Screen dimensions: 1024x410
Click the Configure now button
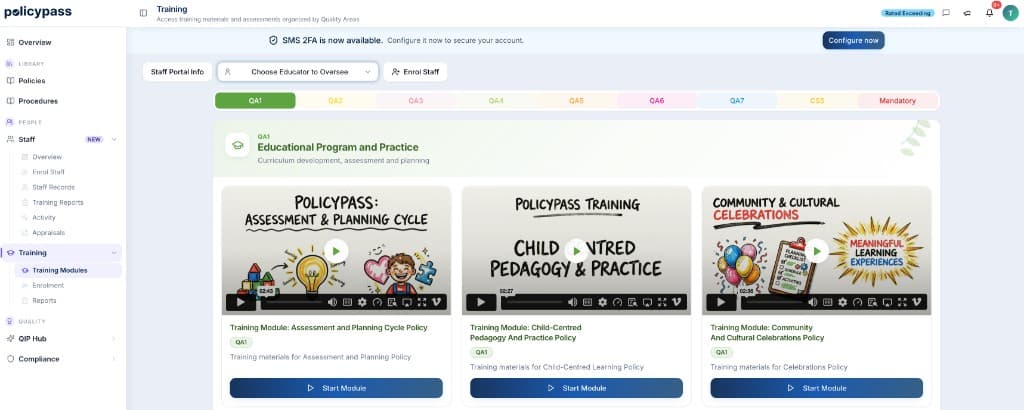click(x=854, y=40)
